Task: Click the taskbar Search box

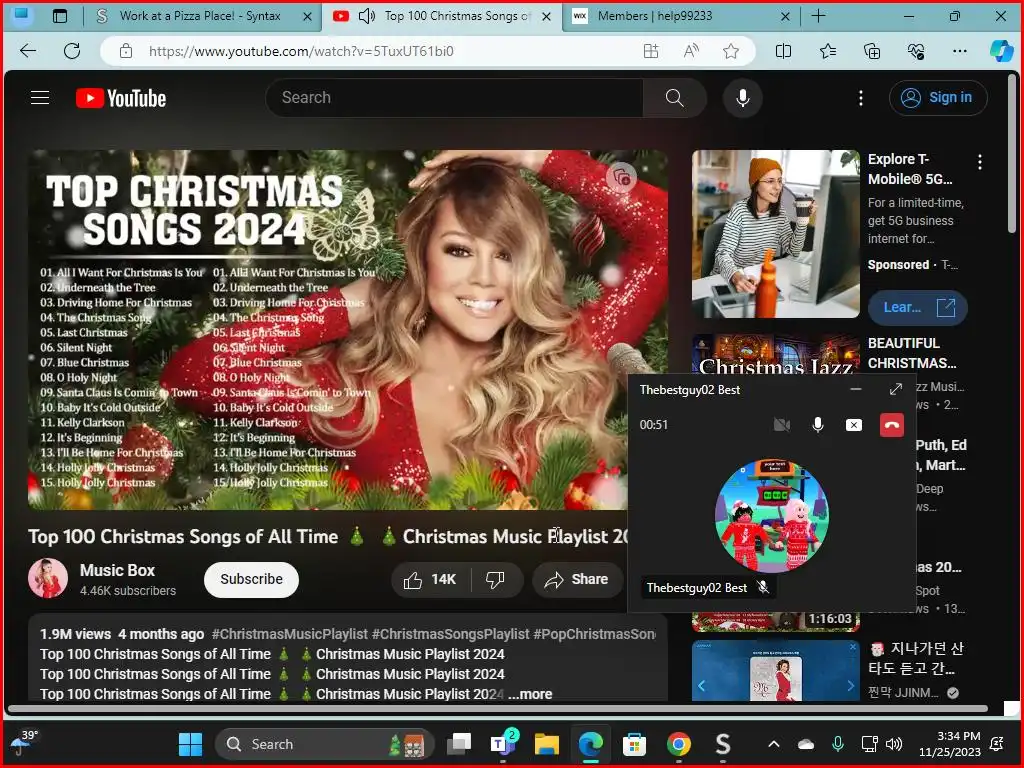Action: point(325,744)
